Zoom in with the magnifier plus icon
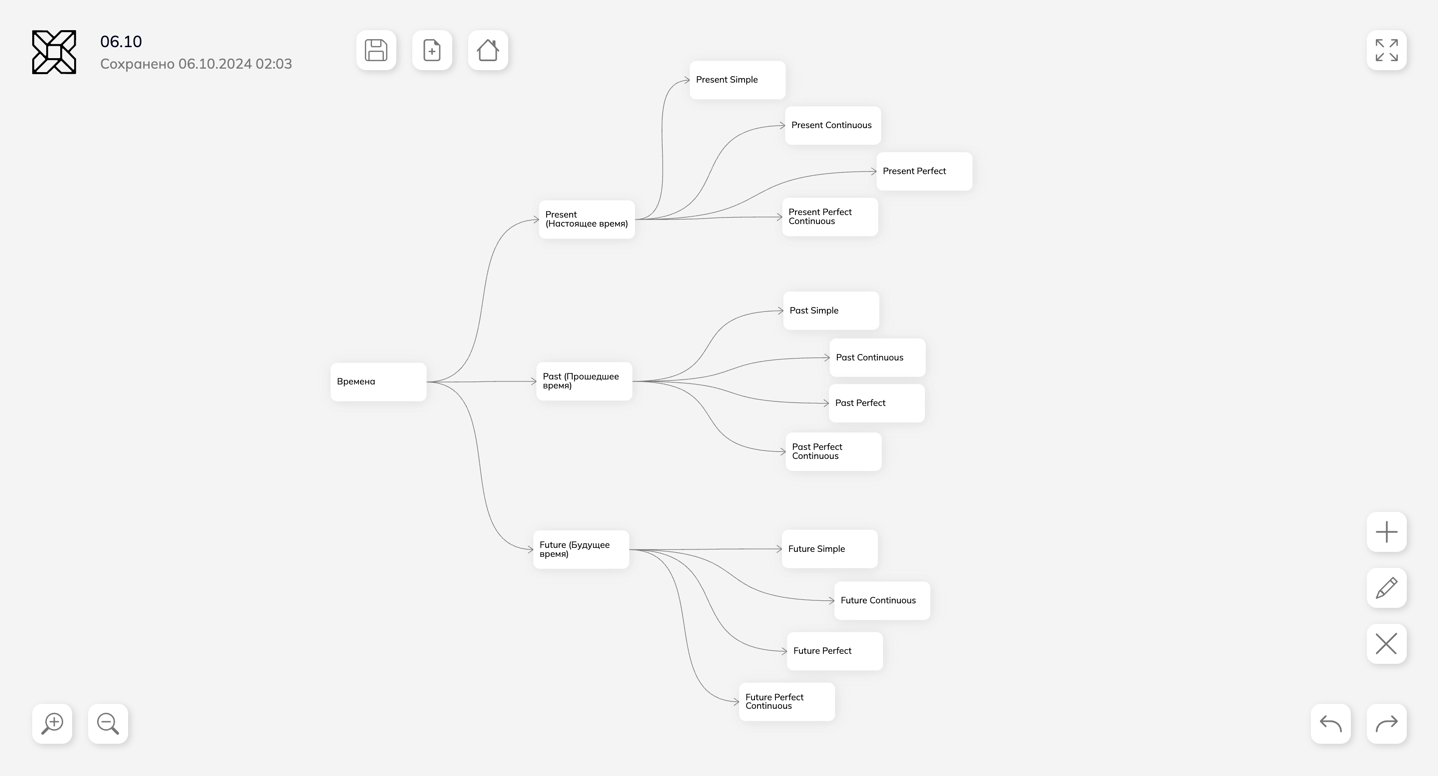The height and width of the screenshot is (776, 1439). [x=52, y=724]
